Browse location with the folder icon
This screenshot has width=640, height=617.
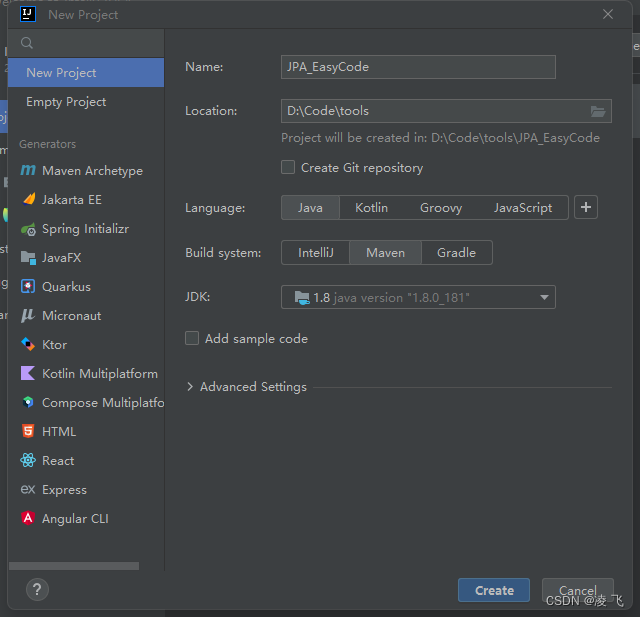598,111
